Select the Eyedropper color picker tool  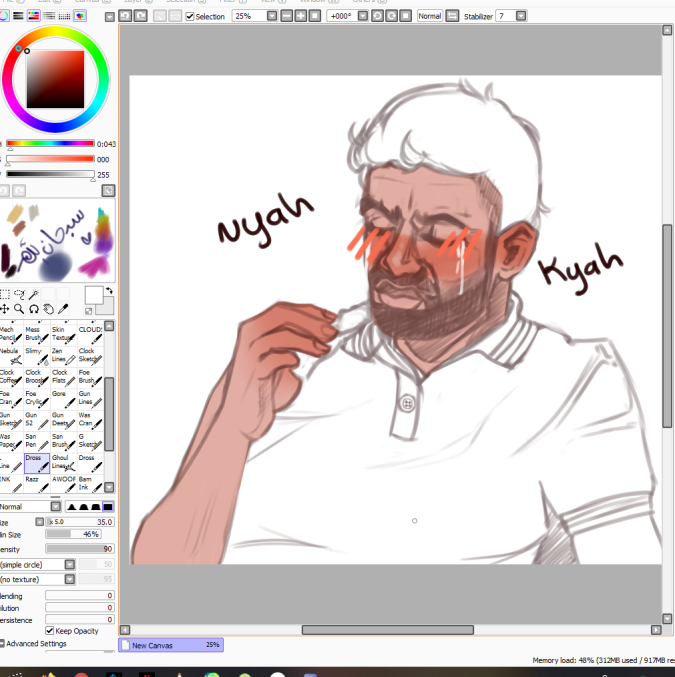63,309
